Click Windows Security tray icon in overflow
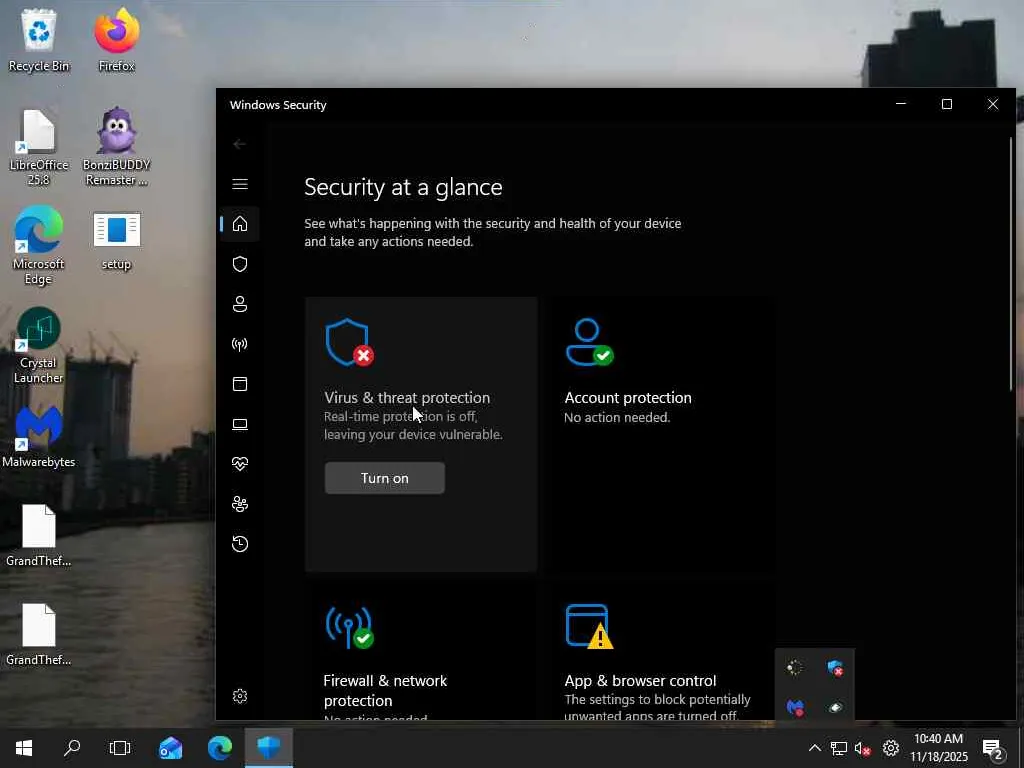 (835, 668)
